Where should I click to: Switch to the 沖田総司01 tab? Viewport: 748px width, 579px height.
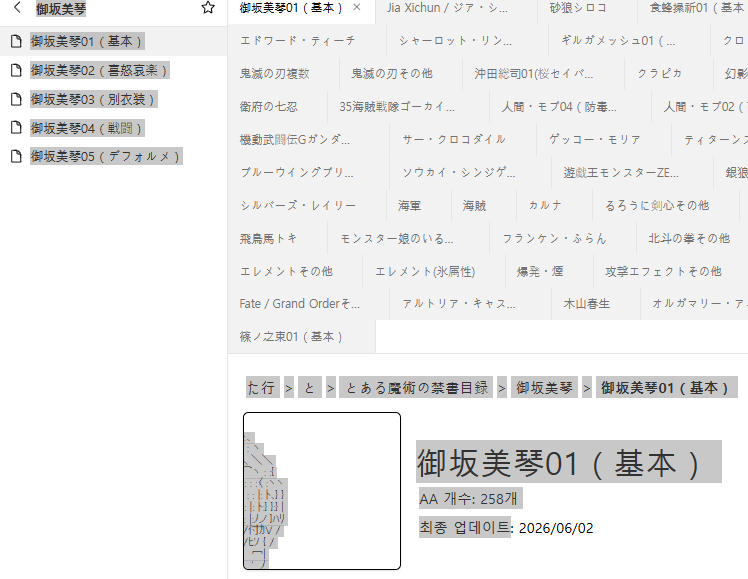tap(543, 73)
